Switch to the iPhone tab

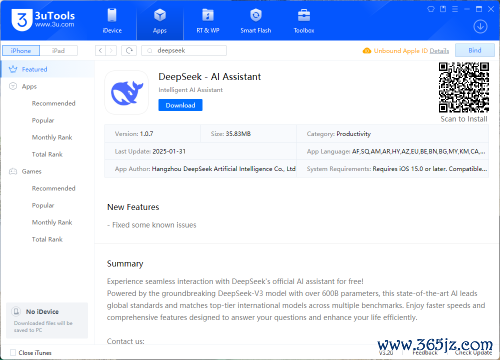click(x=21, y=51)
